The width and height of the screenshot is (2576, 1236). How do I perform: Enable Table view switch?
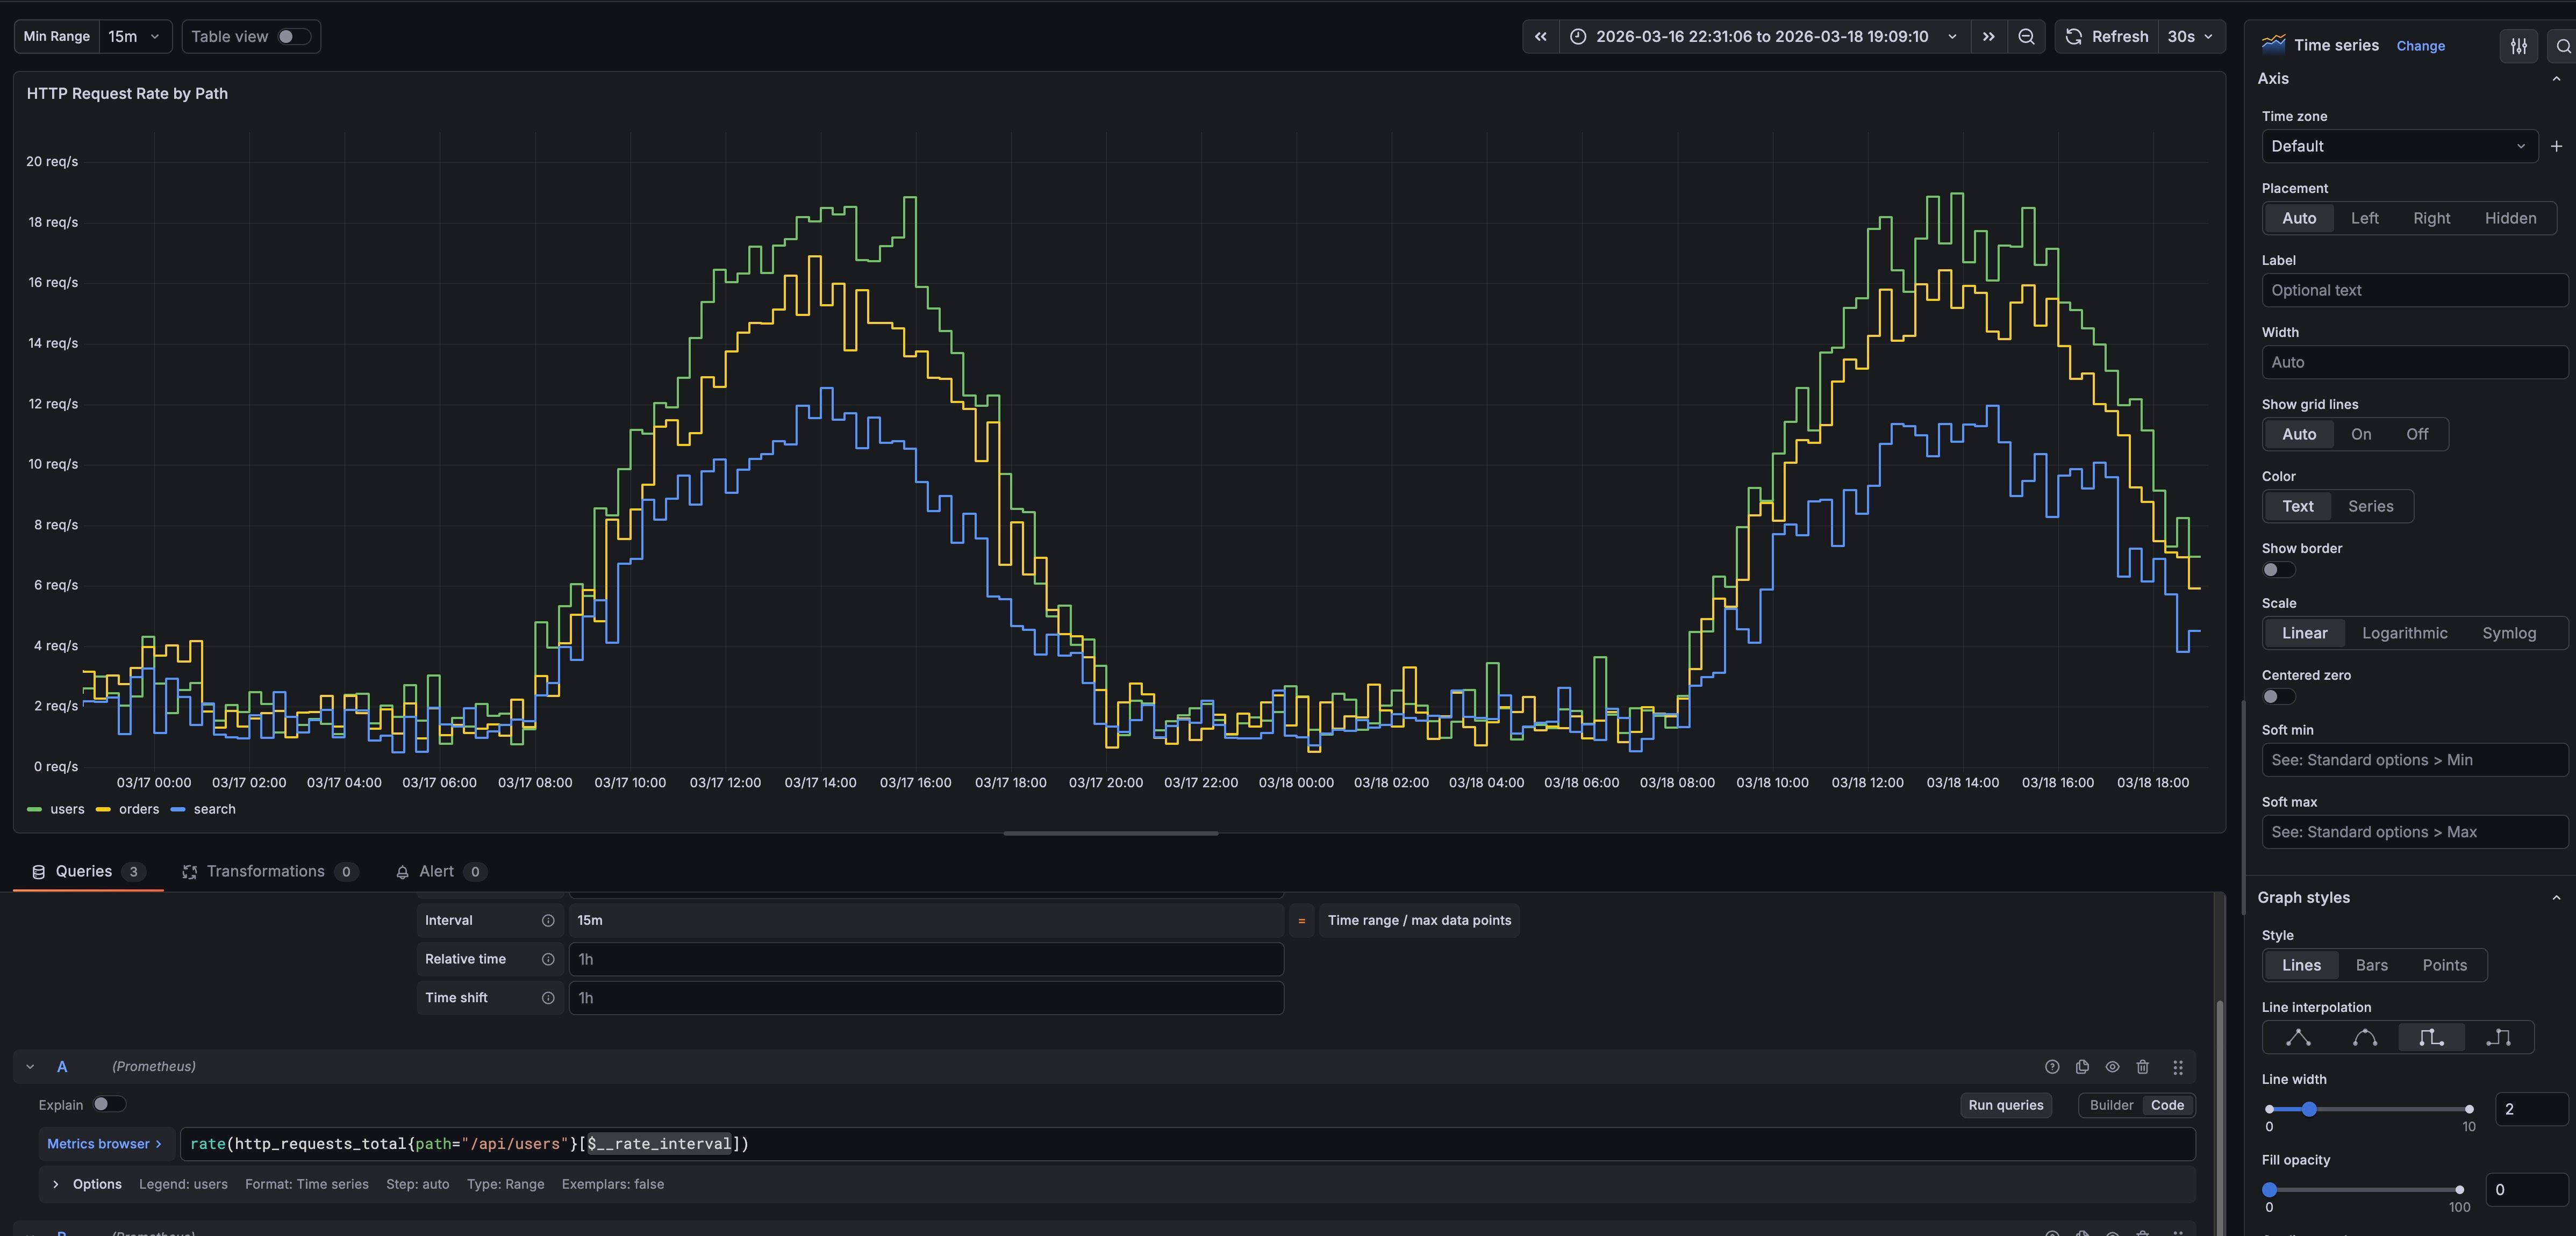293,37
